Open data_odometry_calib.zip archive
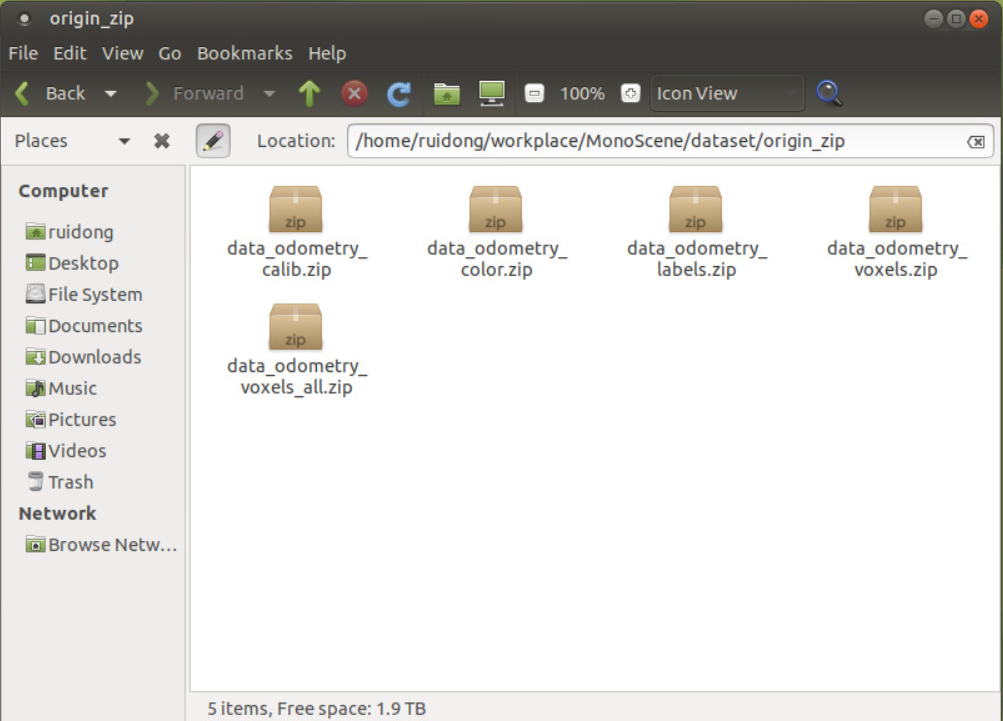 pyautogui.click(x=295, y=209)
